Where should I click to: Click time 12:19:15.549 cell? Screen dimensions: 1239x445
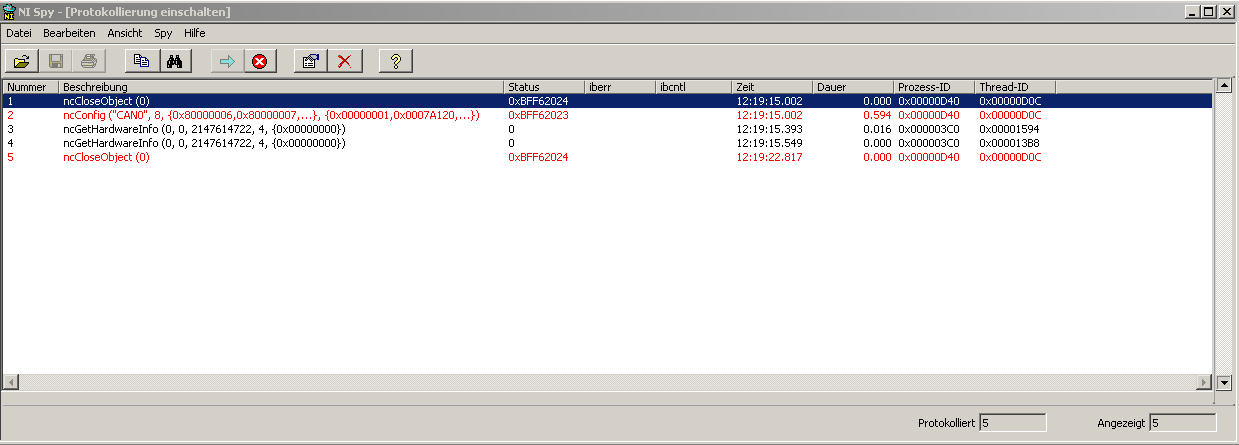click(769, 143)
